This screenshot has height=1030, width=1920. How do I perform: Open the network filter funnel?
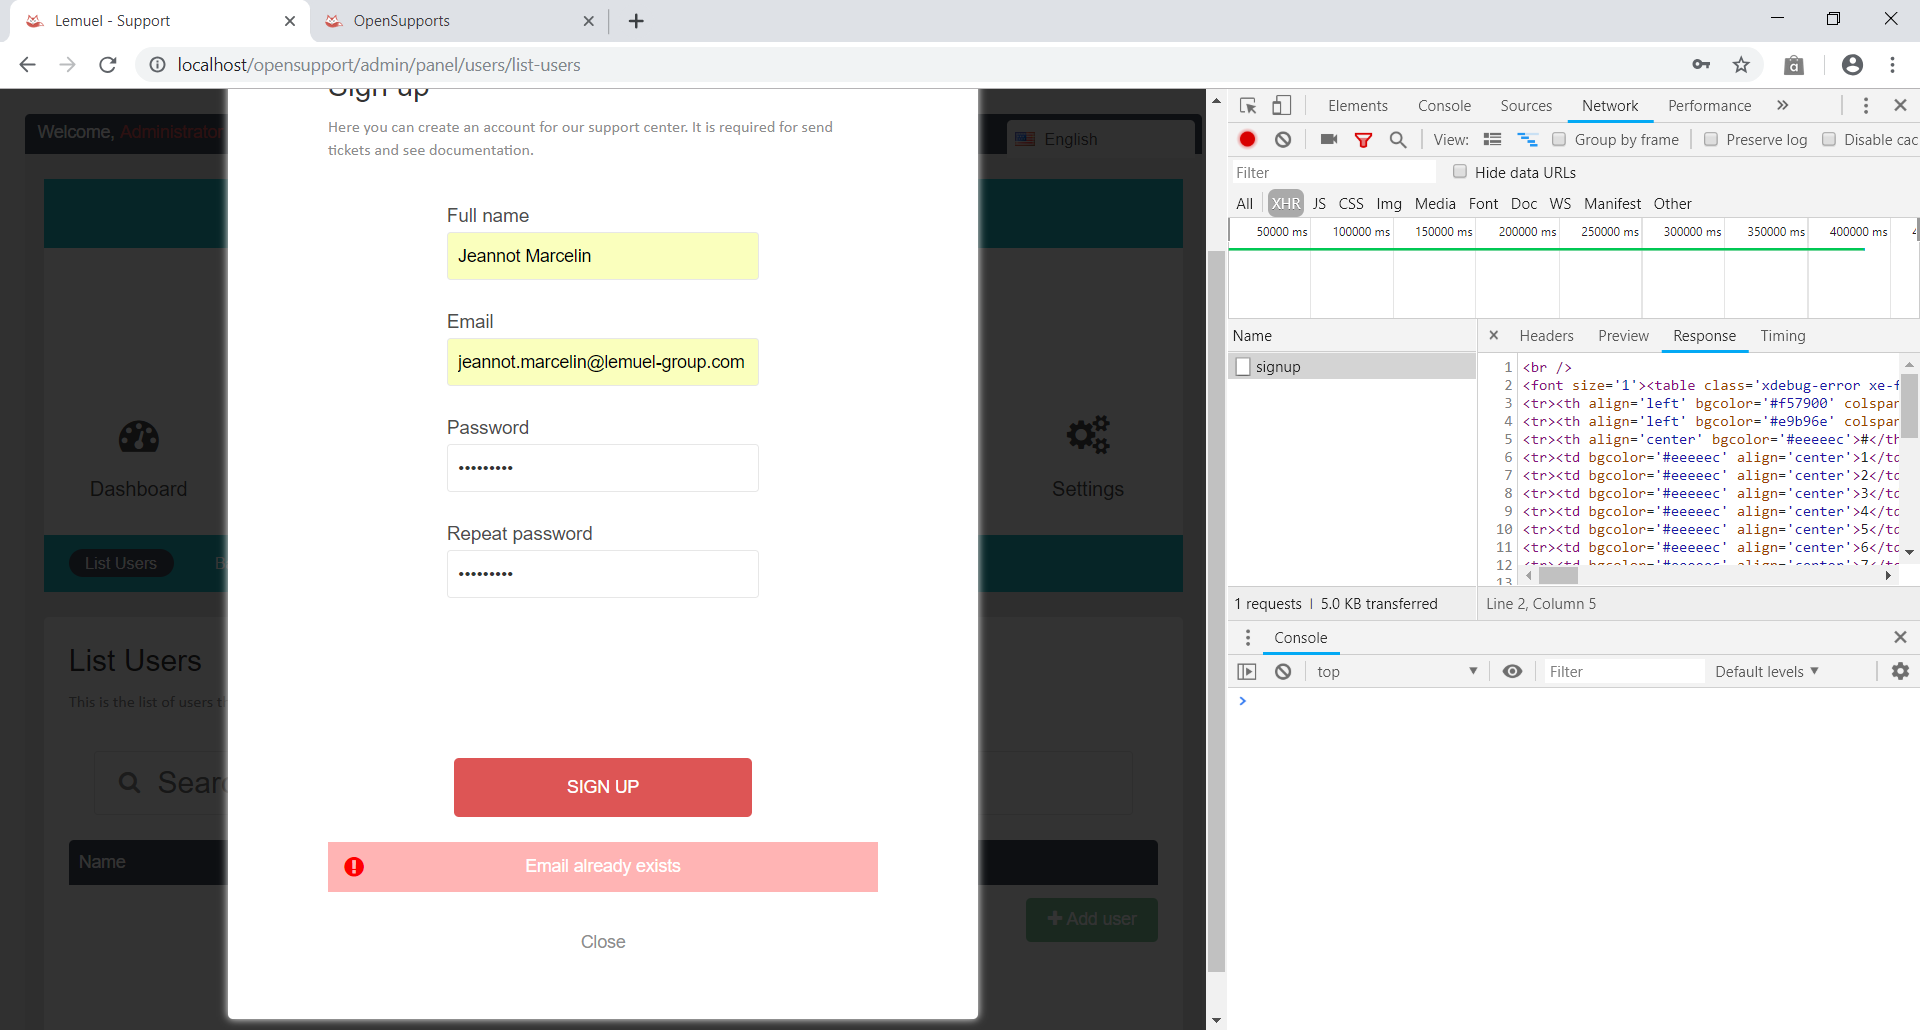(x=1362, y=139)
